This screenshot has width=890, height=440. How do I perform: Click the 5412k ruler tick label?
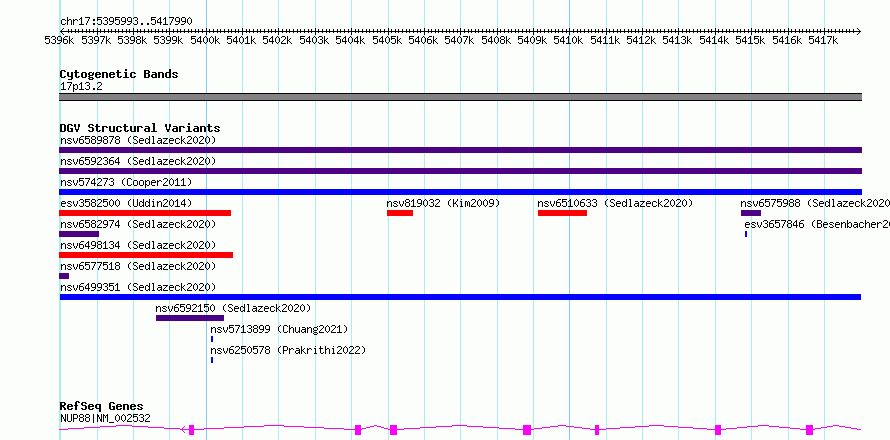[x=642, y=40]
